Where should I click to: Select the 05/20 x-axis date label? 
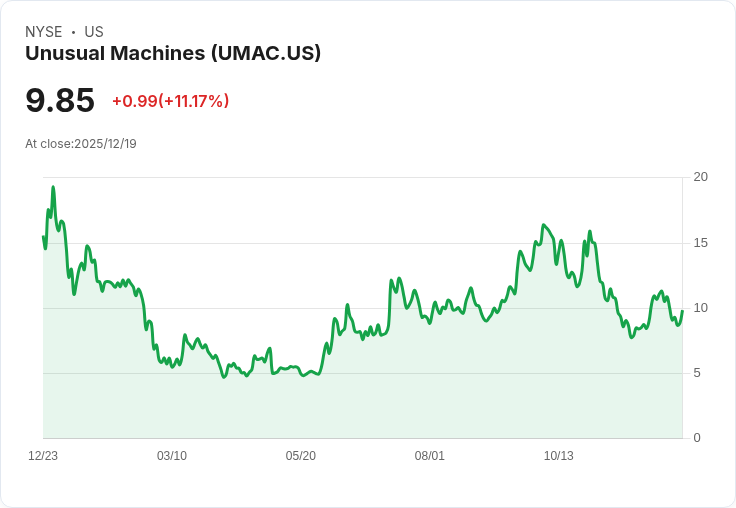coord(300,456)
